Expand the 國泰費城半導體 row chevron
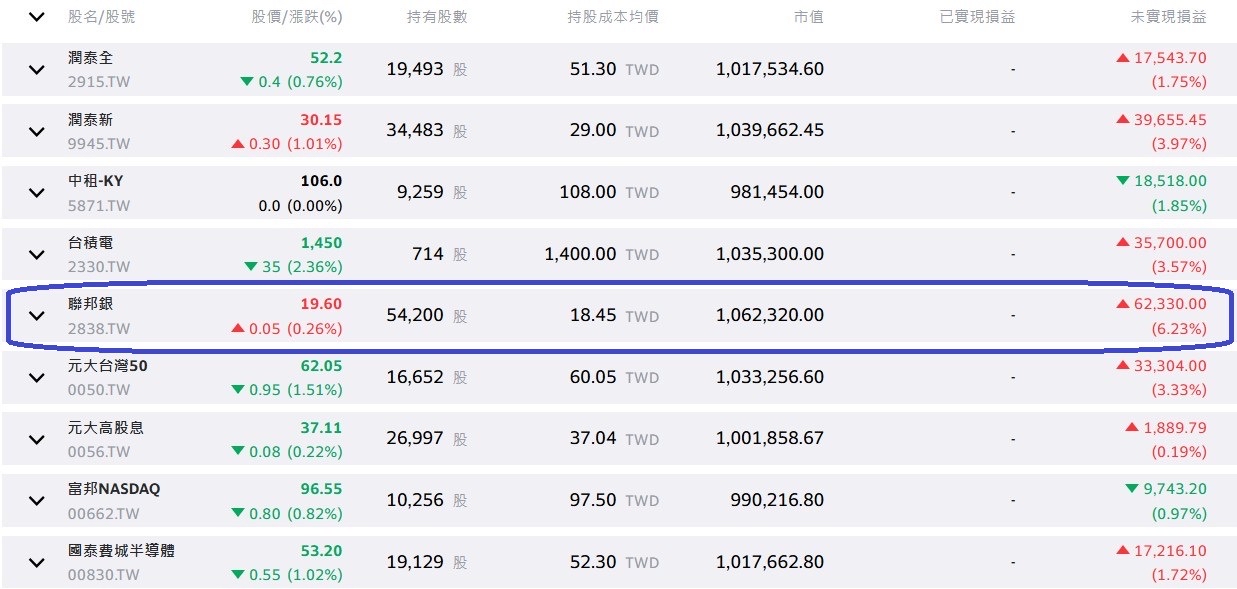 [x=37, y=563]
